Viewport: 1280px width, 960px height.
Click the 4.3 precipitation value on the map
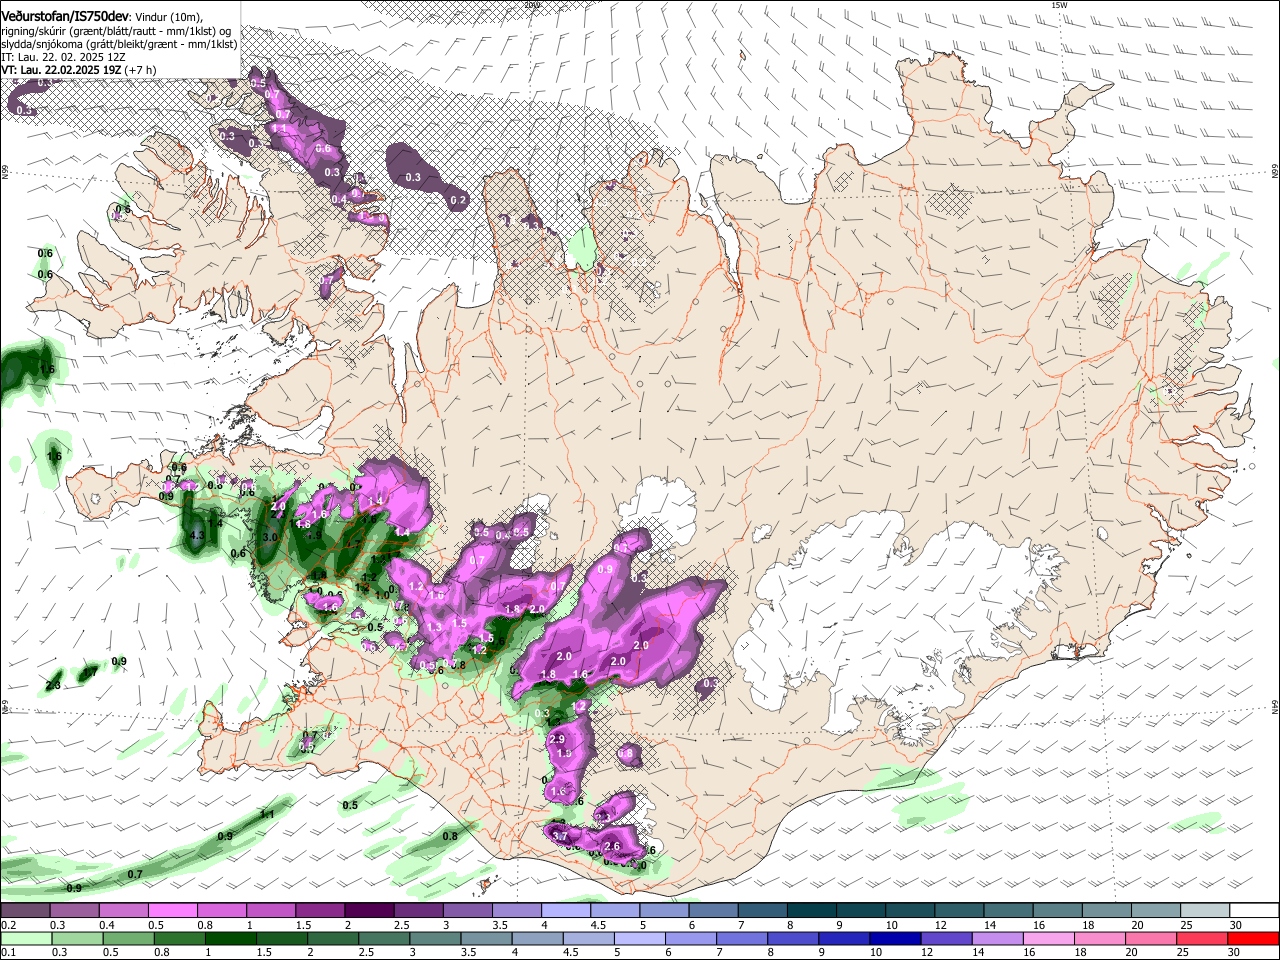pos(197,536)
